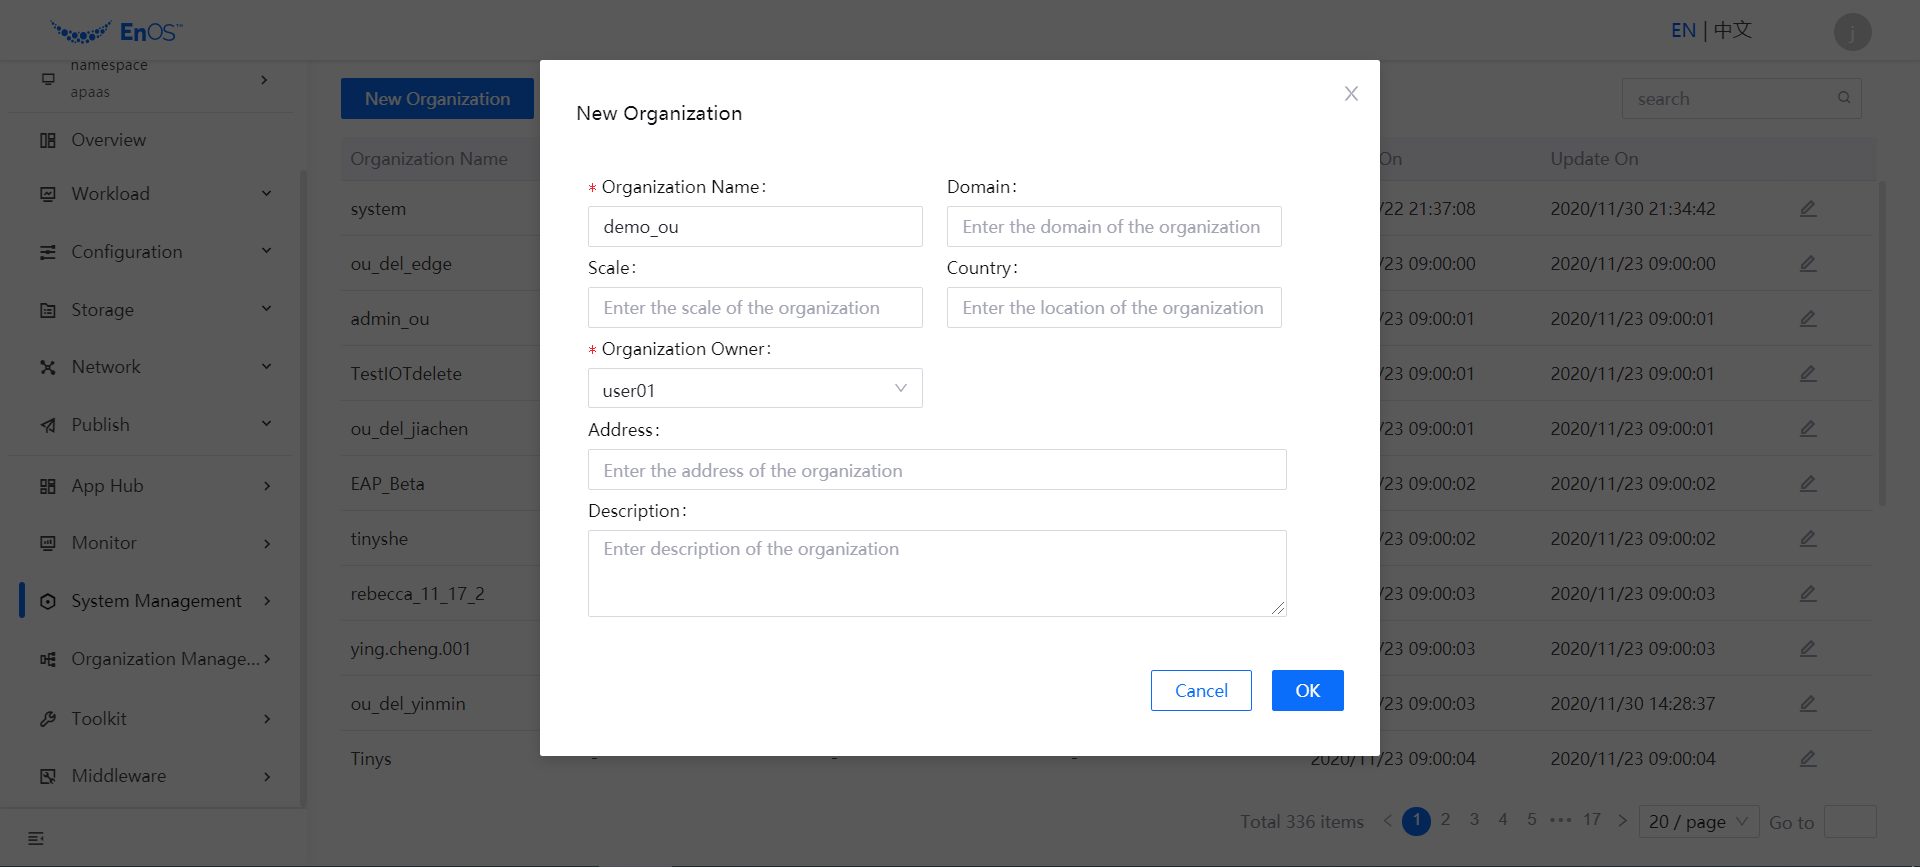Click the sidebar collapse icon at bottom left
The height and width of the screenshot is (867, 1920).
pyautogui.click(x=36, y=838)
